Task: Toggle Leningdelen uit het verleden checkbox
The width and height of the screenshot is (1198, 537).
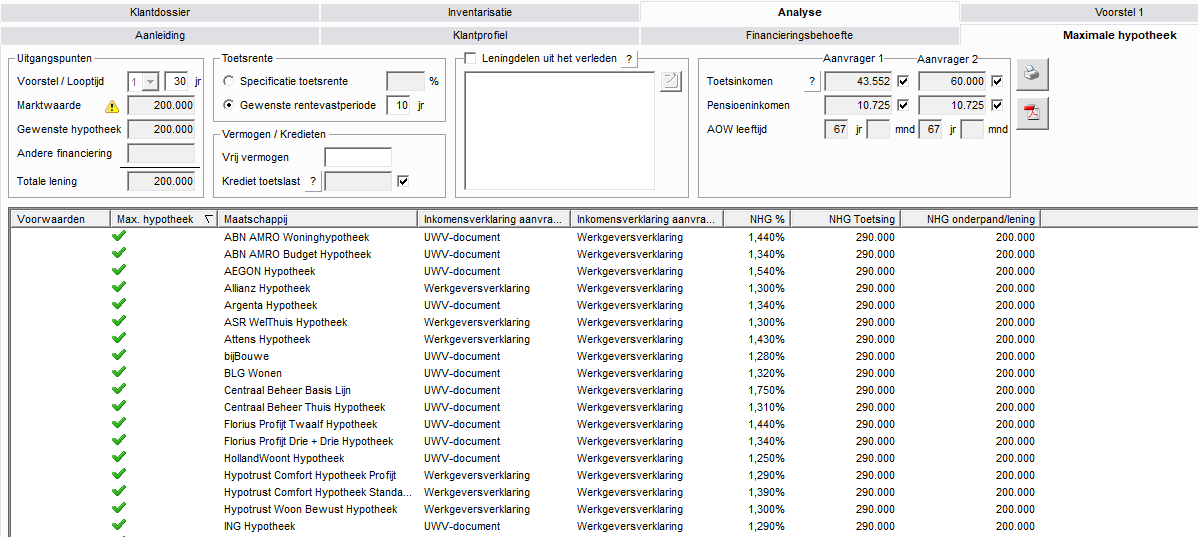Action: click(x=470, y=58)
